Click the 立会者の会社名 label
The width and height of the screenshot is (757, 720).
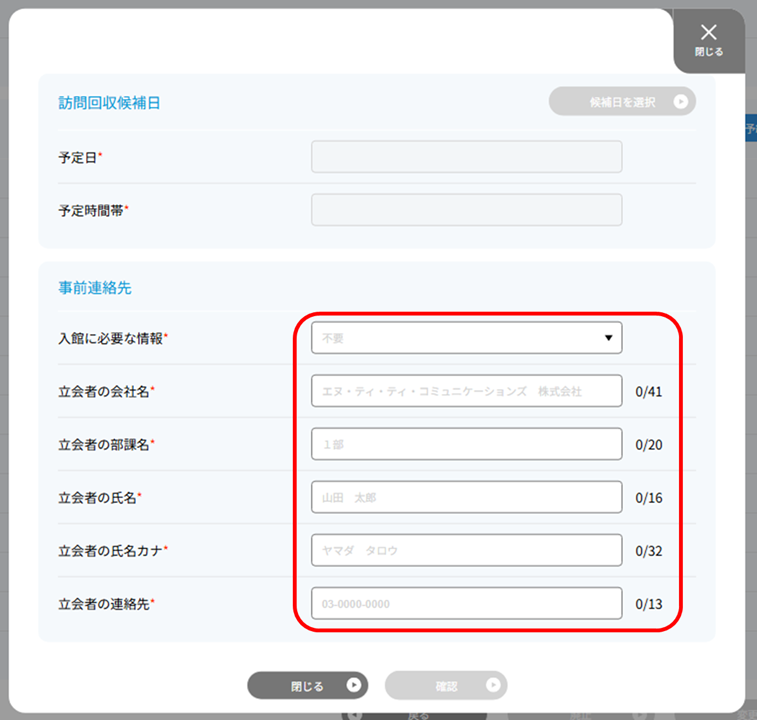104,392
